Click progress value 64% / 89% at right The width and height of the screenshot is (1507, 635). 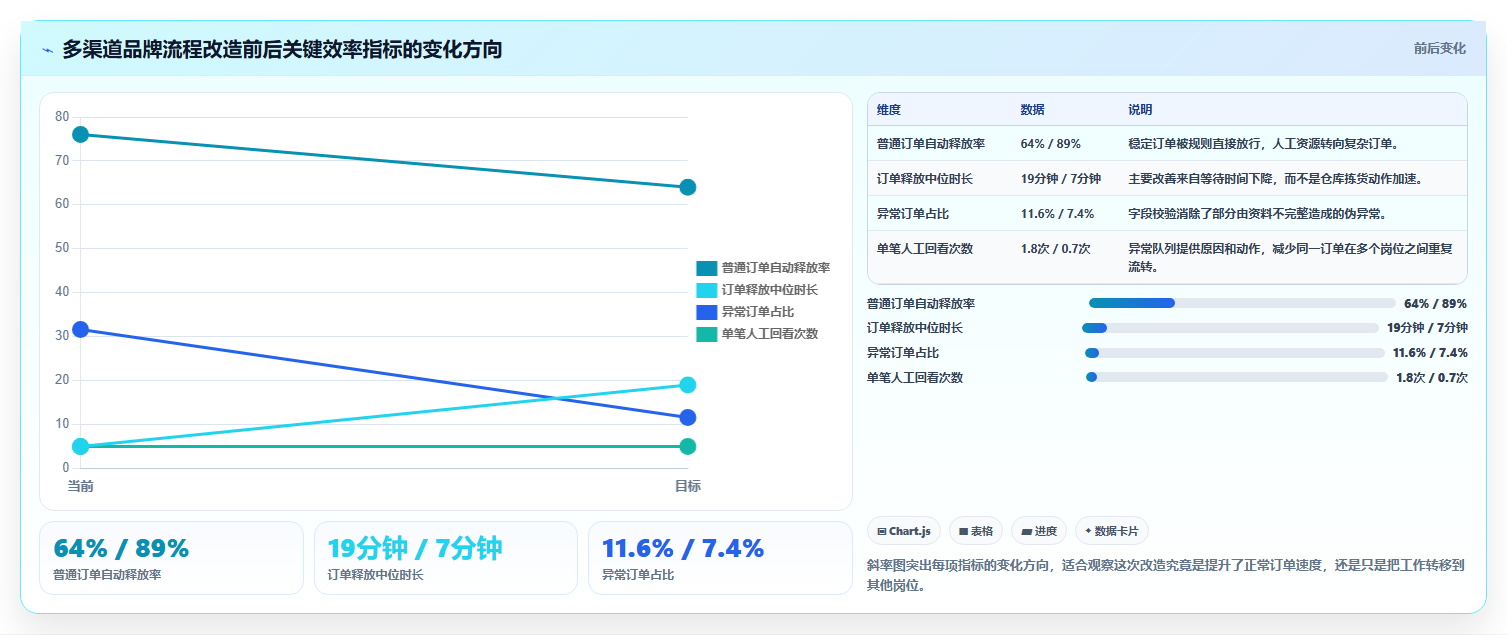click(x=1435, y=304)
